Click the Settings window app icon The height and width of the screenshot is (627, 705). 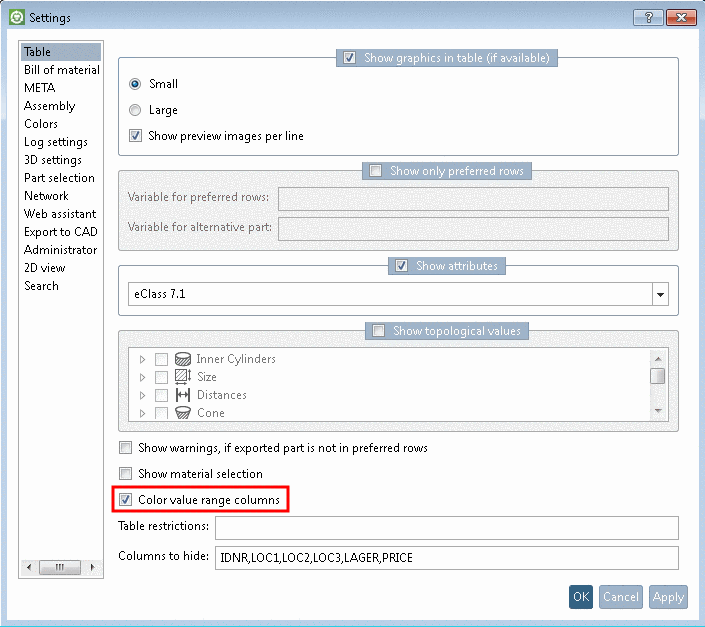click(x=17, y=18)
